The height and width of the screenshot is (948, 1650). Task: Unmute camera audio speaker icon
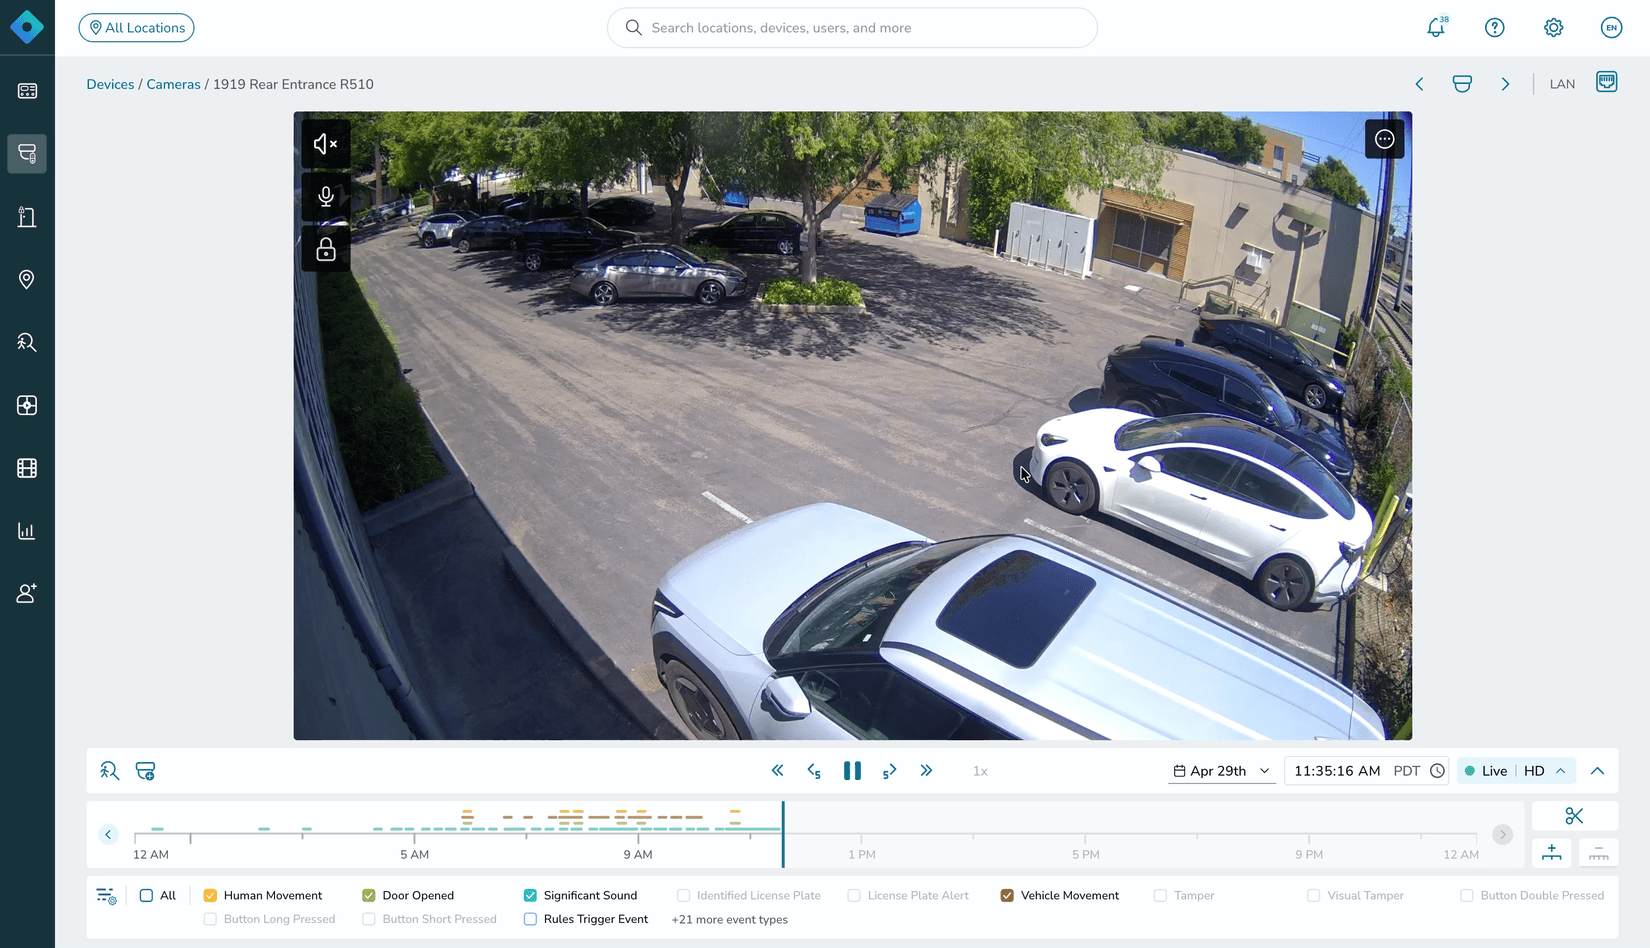point(326,144)
